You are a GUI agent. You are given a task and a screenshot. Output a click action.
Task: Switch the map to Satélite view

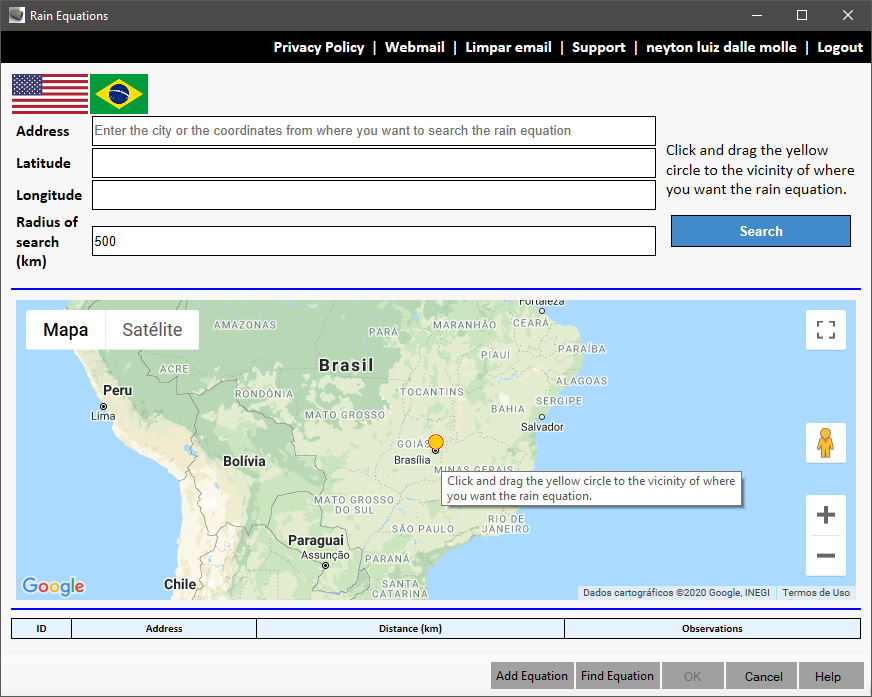152,330
